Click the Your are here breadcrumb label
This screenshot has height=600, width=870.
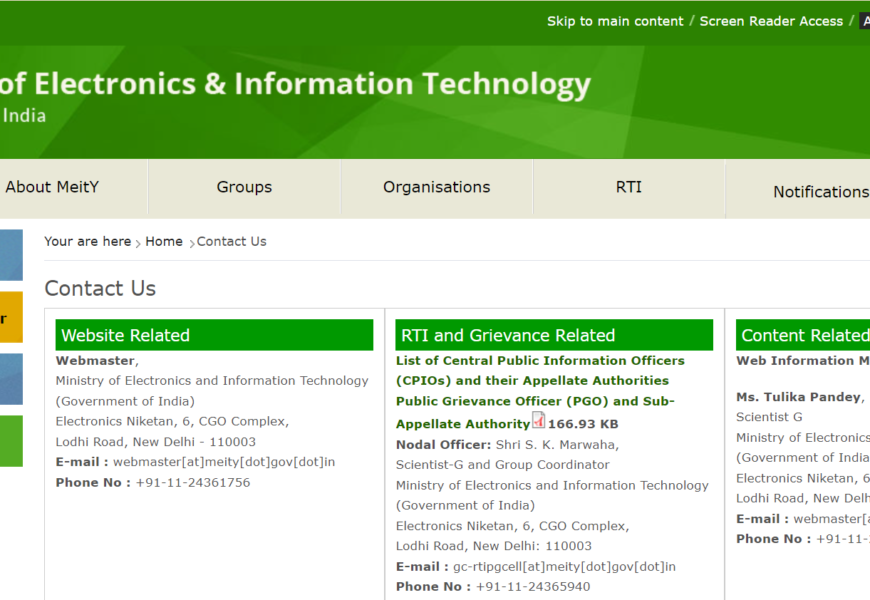(x=88, y=241)
